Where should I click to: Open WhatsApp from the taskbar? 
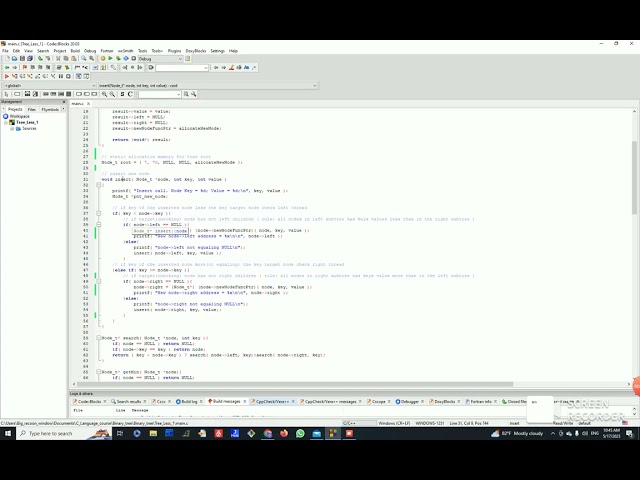pos(300,433)
